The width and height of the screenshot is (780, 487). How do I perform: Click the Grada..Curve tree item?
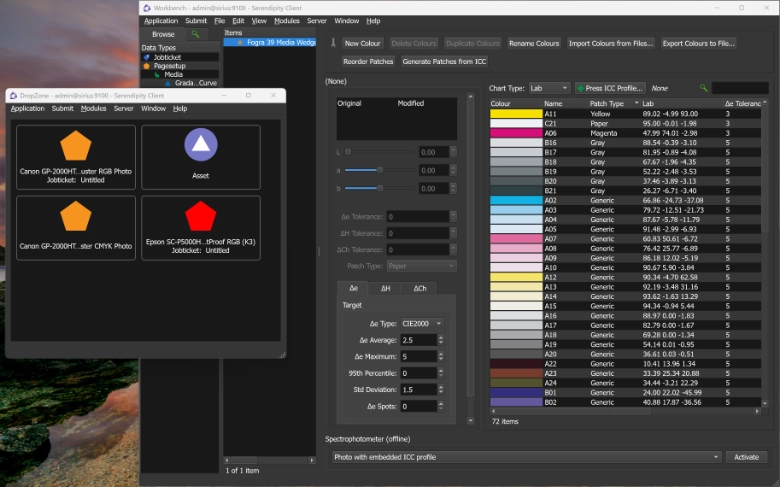click(x=195, y=83)
